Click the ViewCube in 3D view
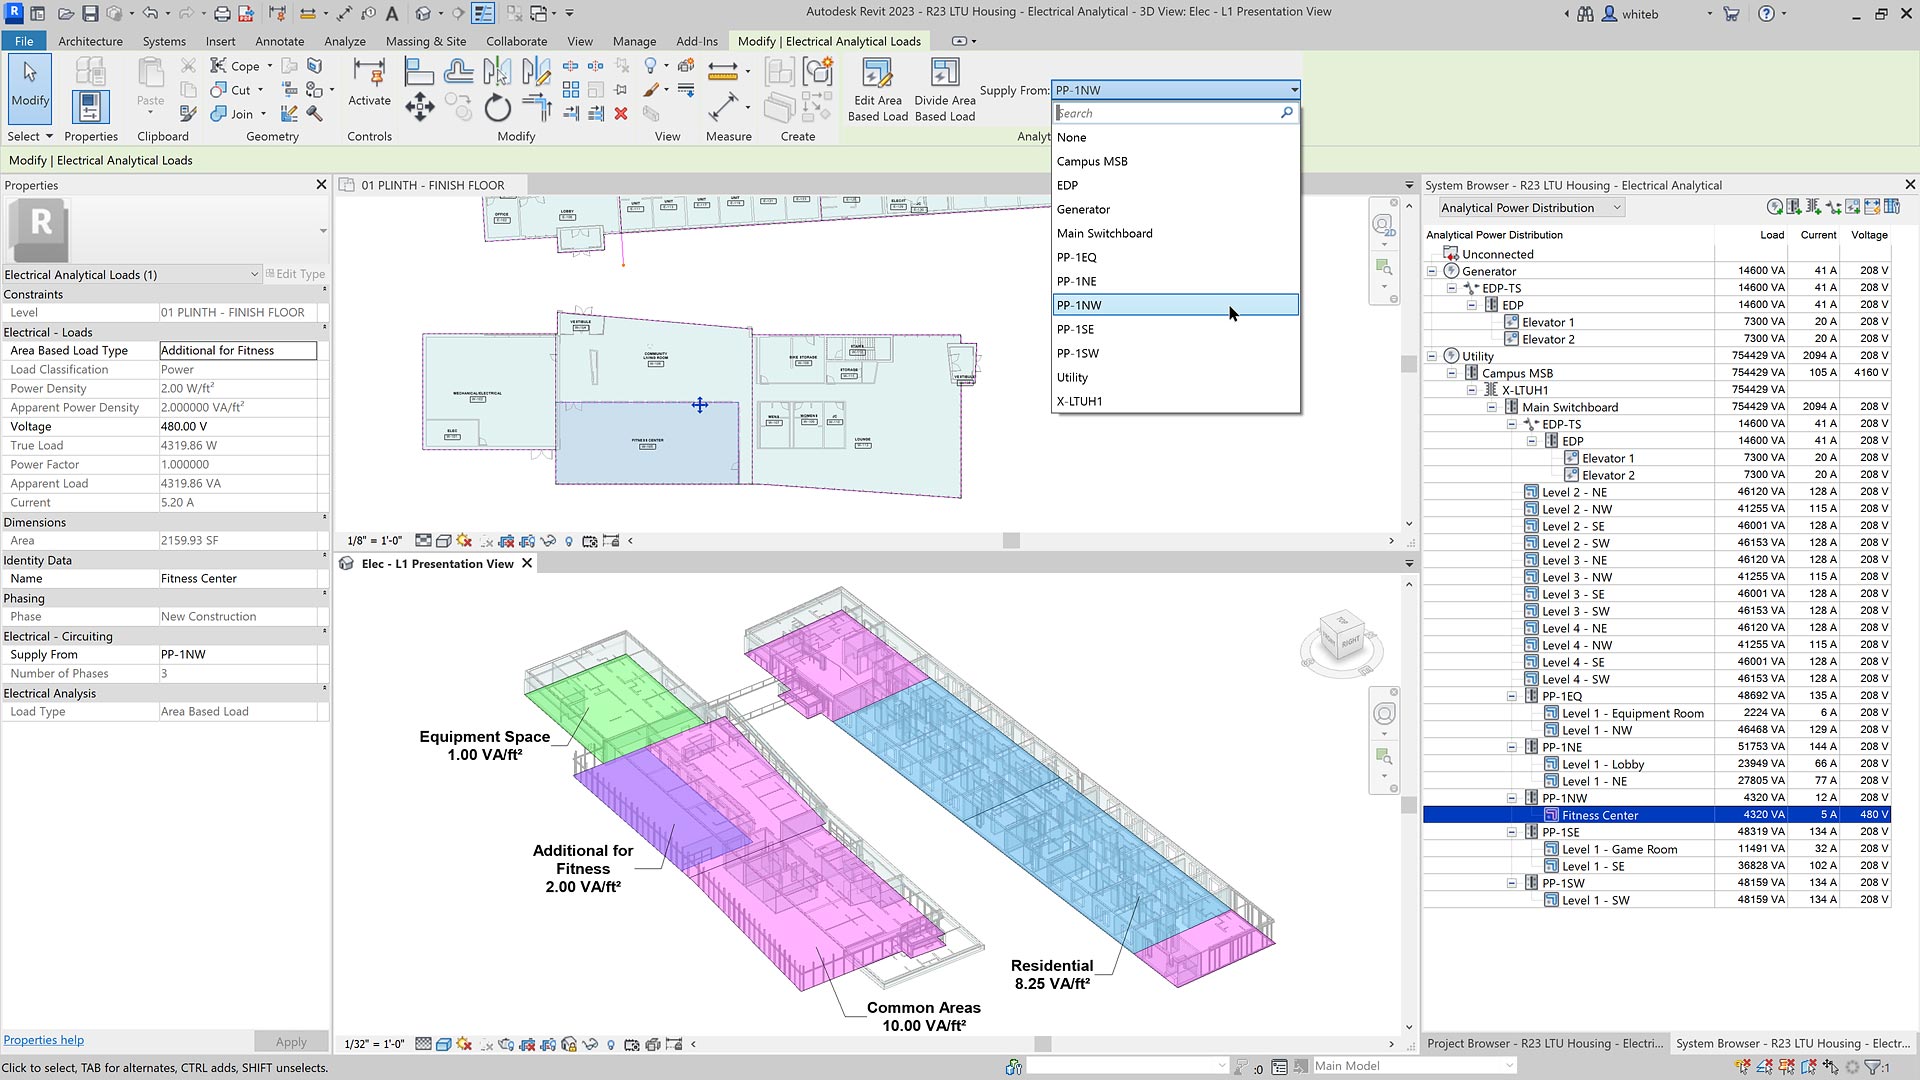Screen dimensions: 1920x1080 pyautogui.click(x=1341, y=636)
